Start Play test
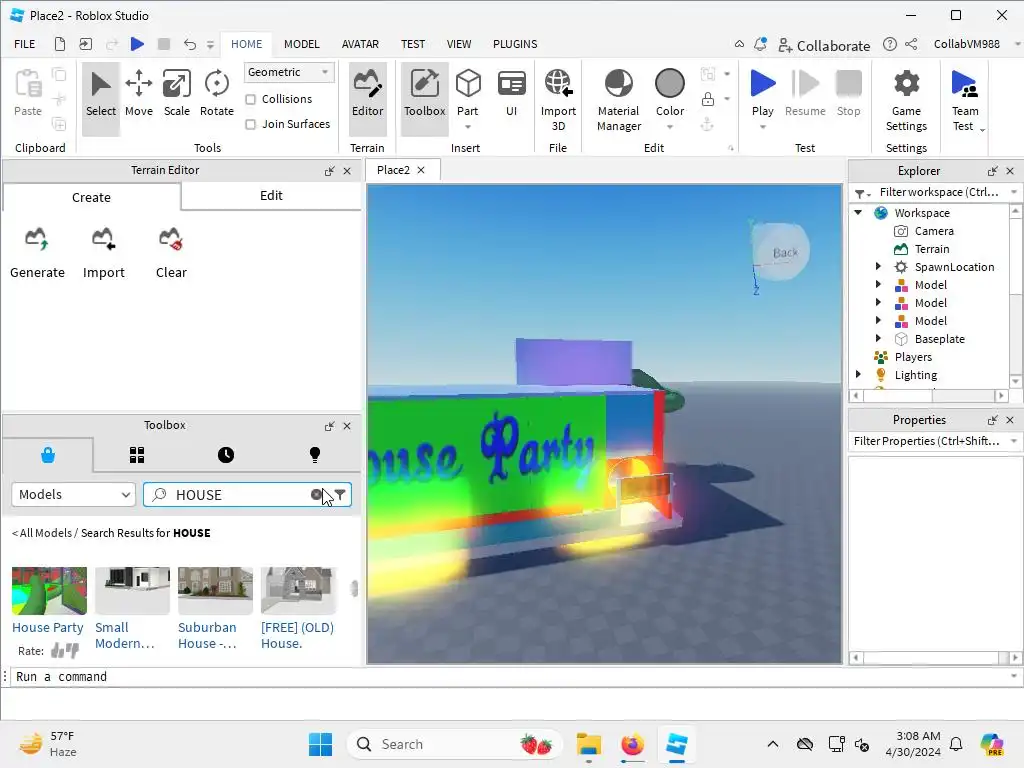The width and height of the screenshot is (1024, 768). point(762,92)
